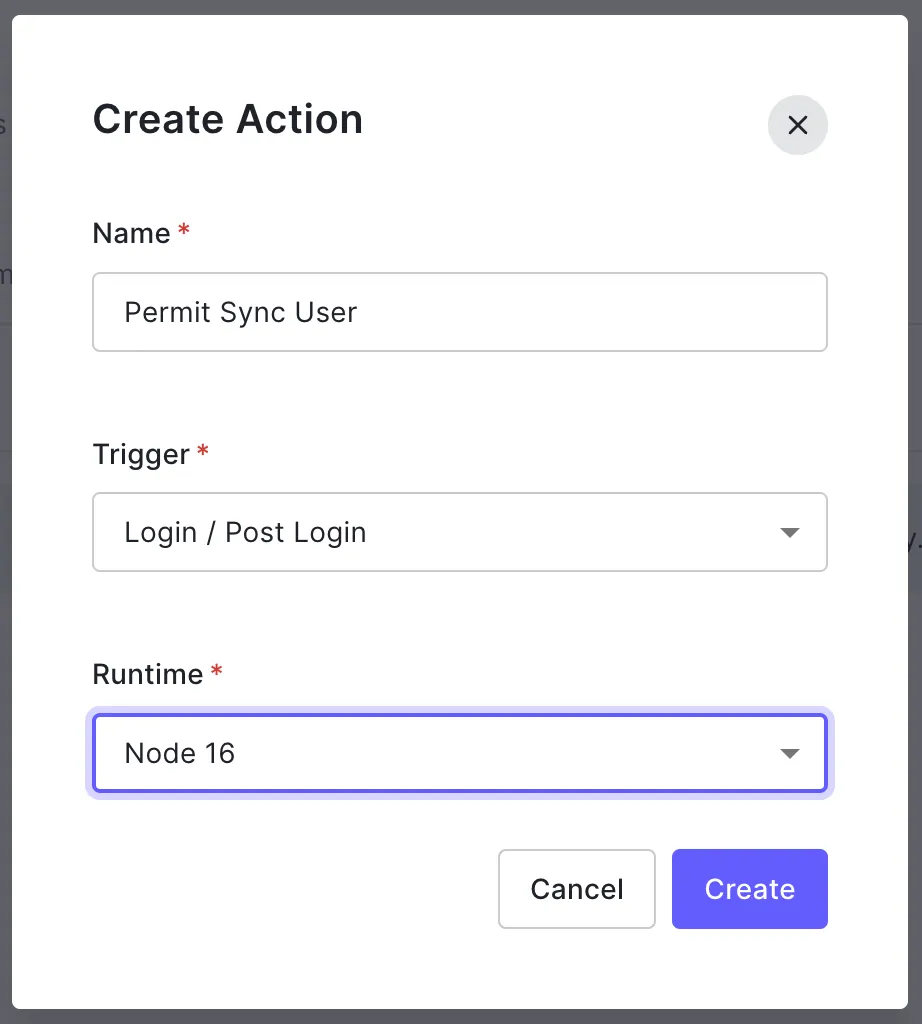Click the 'Node 16' runtime value
922x1024 pixels.
coord(180,753)
